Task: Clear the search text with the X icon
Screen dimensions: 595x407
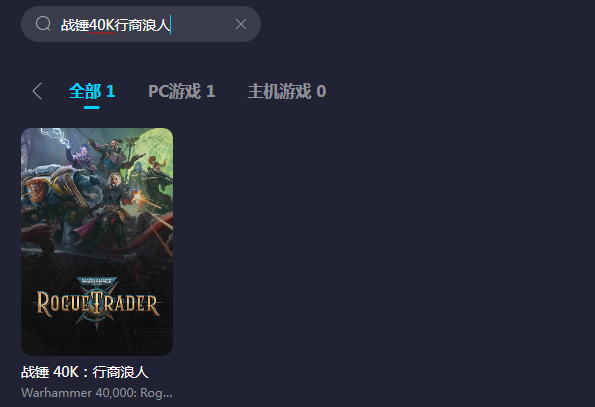Action: pyautogui.click(x=241, y=24)
